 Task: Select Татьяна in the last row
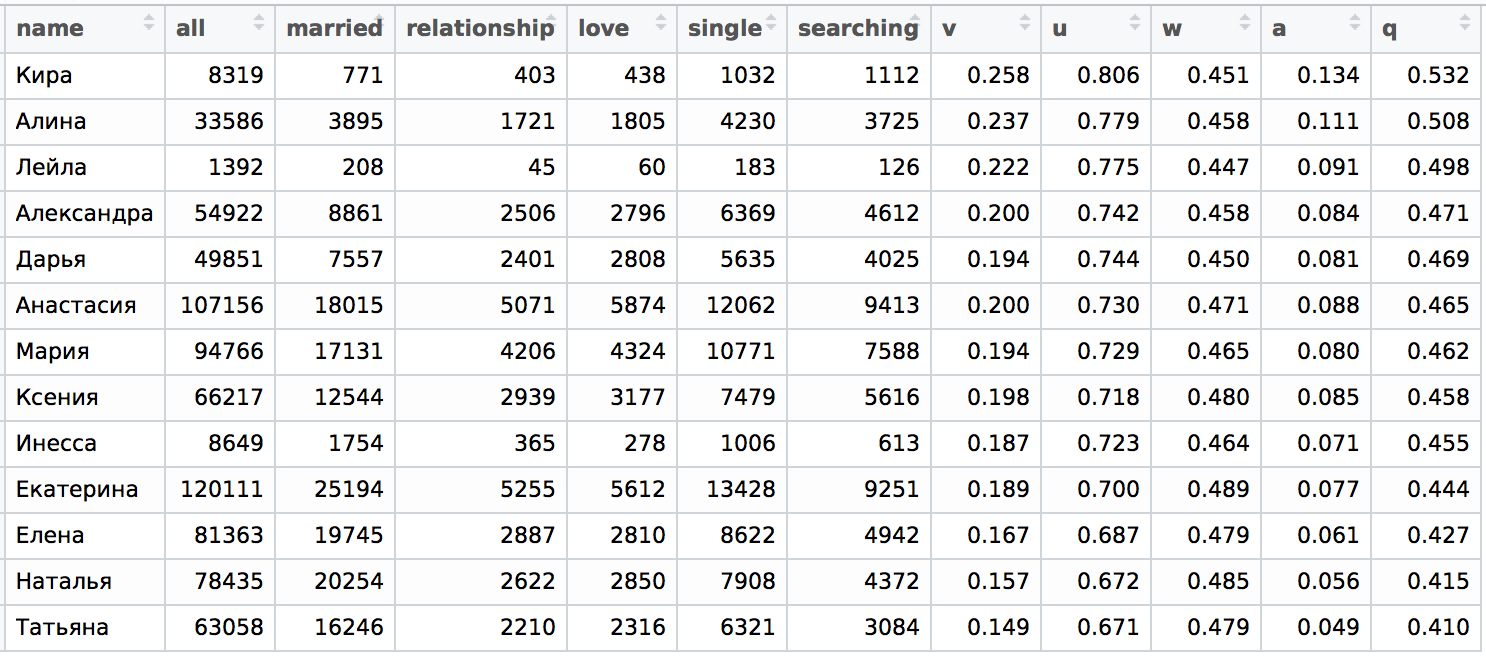86,627
